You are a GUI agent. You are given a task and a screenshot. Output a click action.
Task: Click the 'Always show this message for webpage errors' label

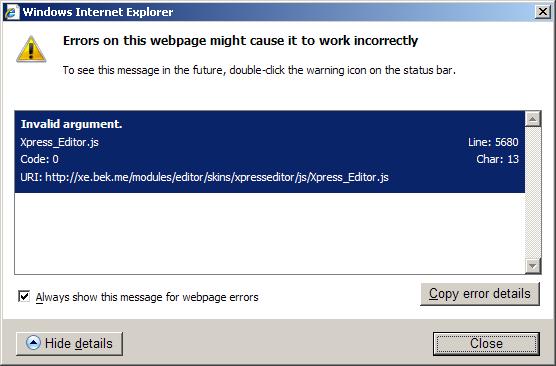[147, 297]
